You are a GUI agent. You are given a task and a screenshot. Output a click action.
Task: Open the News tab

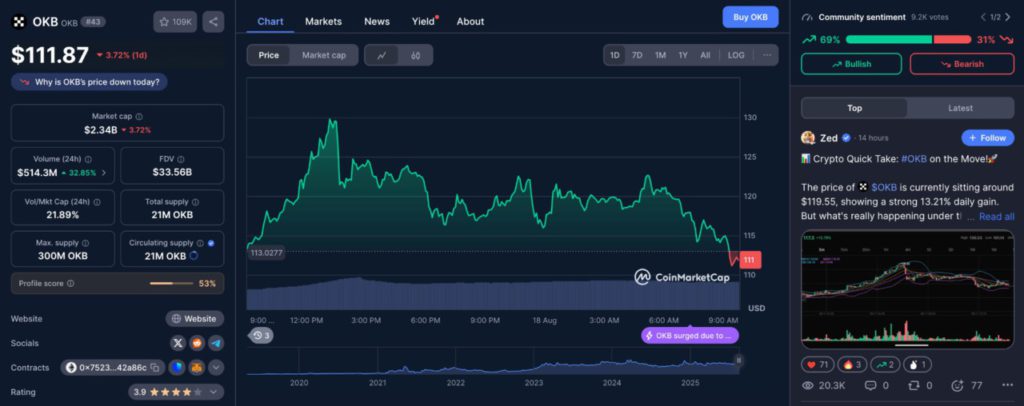tap(377, 21)
